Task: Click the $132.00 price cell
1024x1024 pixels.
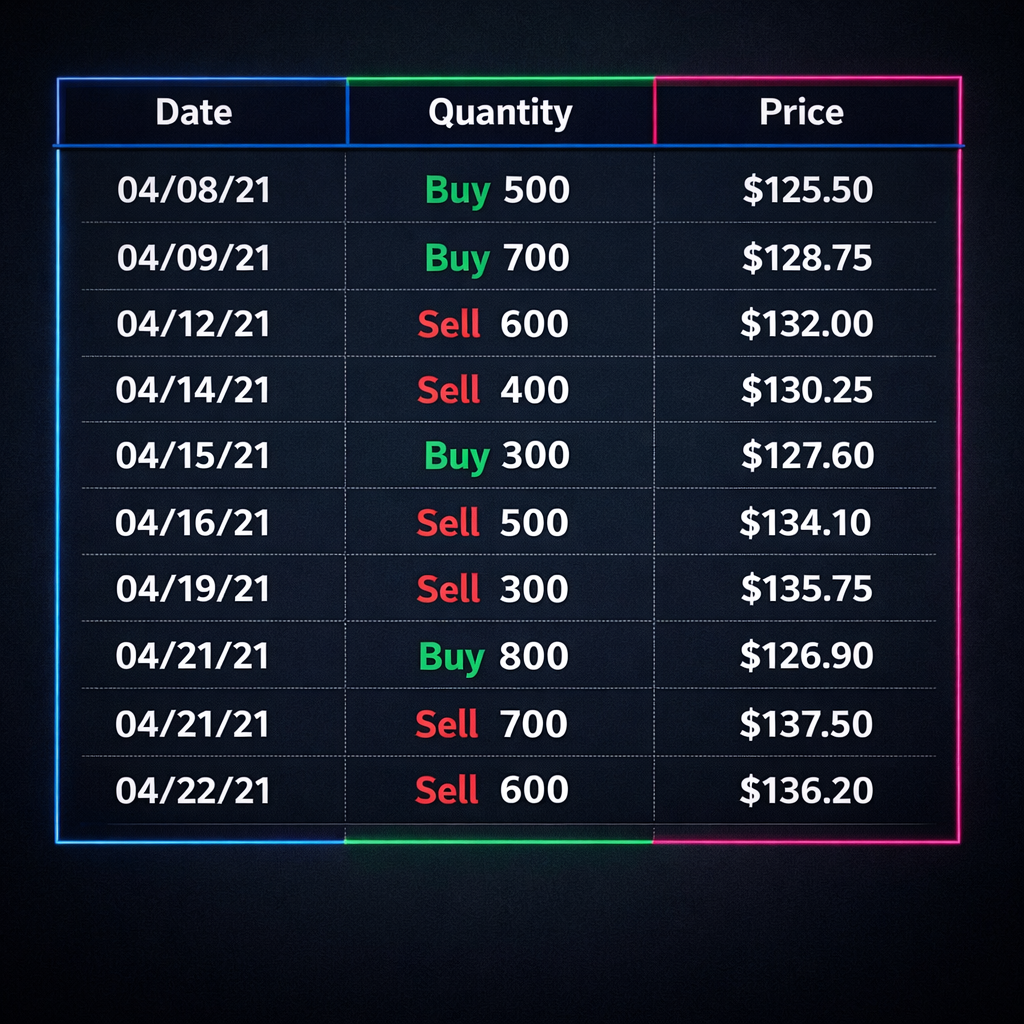Action: tap(807, 324)
